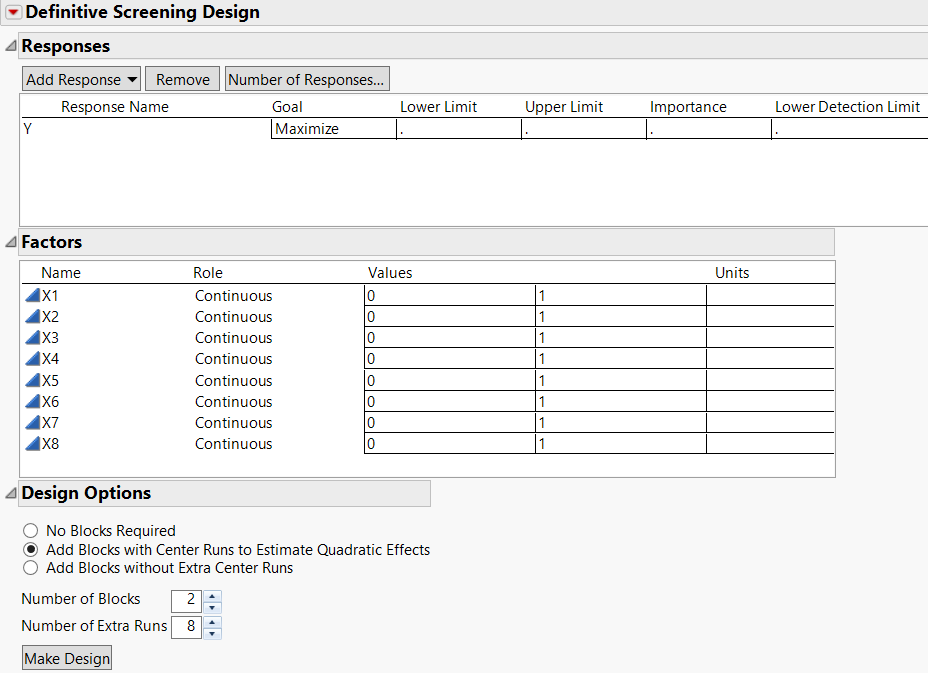Click the continuous factor icon for X3

(33, 337)
